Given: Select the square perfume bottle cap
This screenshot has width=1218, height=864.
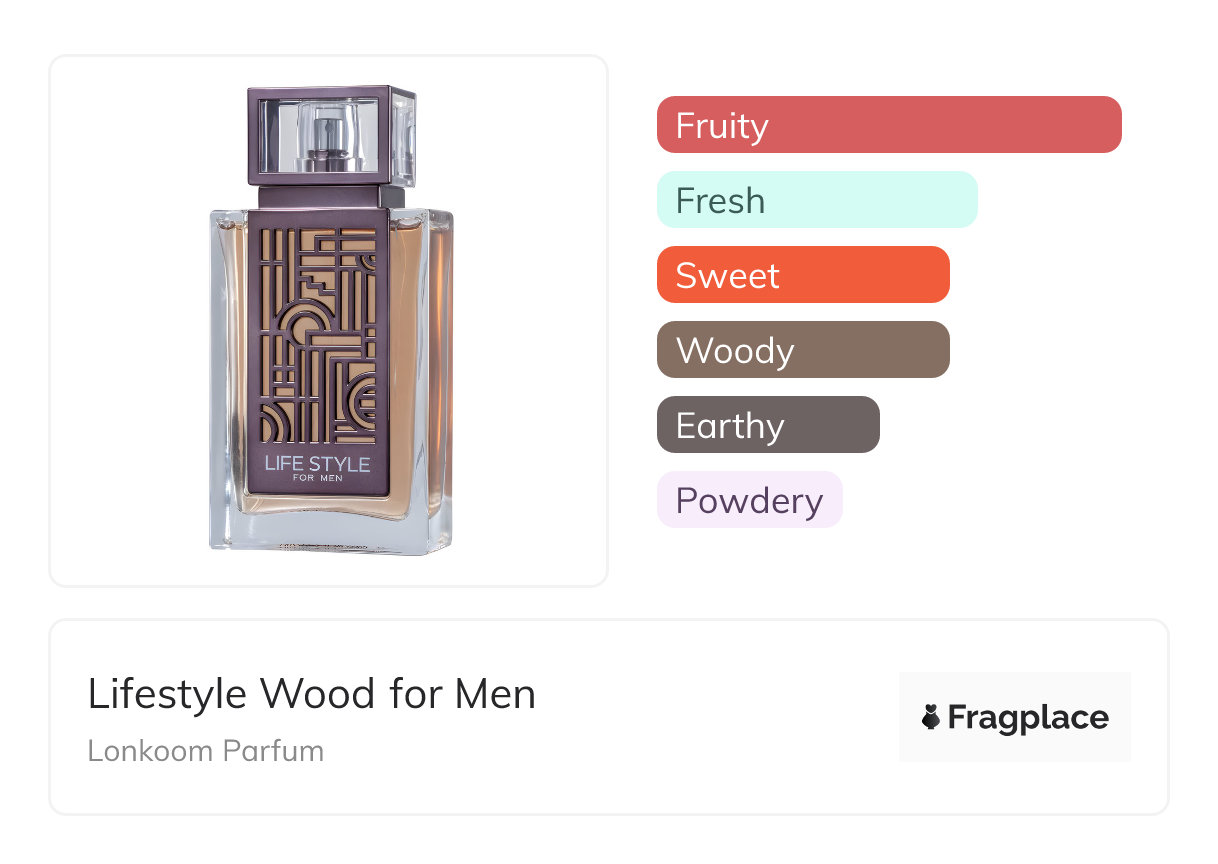Looking at the screenshot, I should coord(331,135).
